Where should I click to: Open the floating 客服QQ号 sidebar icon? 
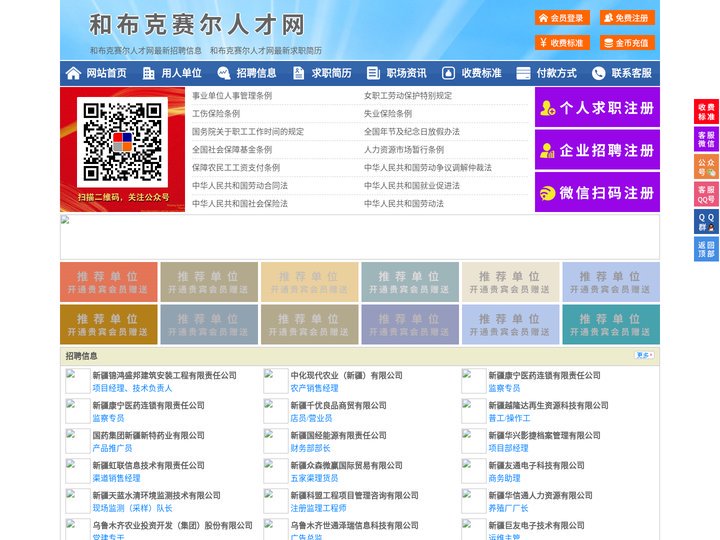click(706, 194)
